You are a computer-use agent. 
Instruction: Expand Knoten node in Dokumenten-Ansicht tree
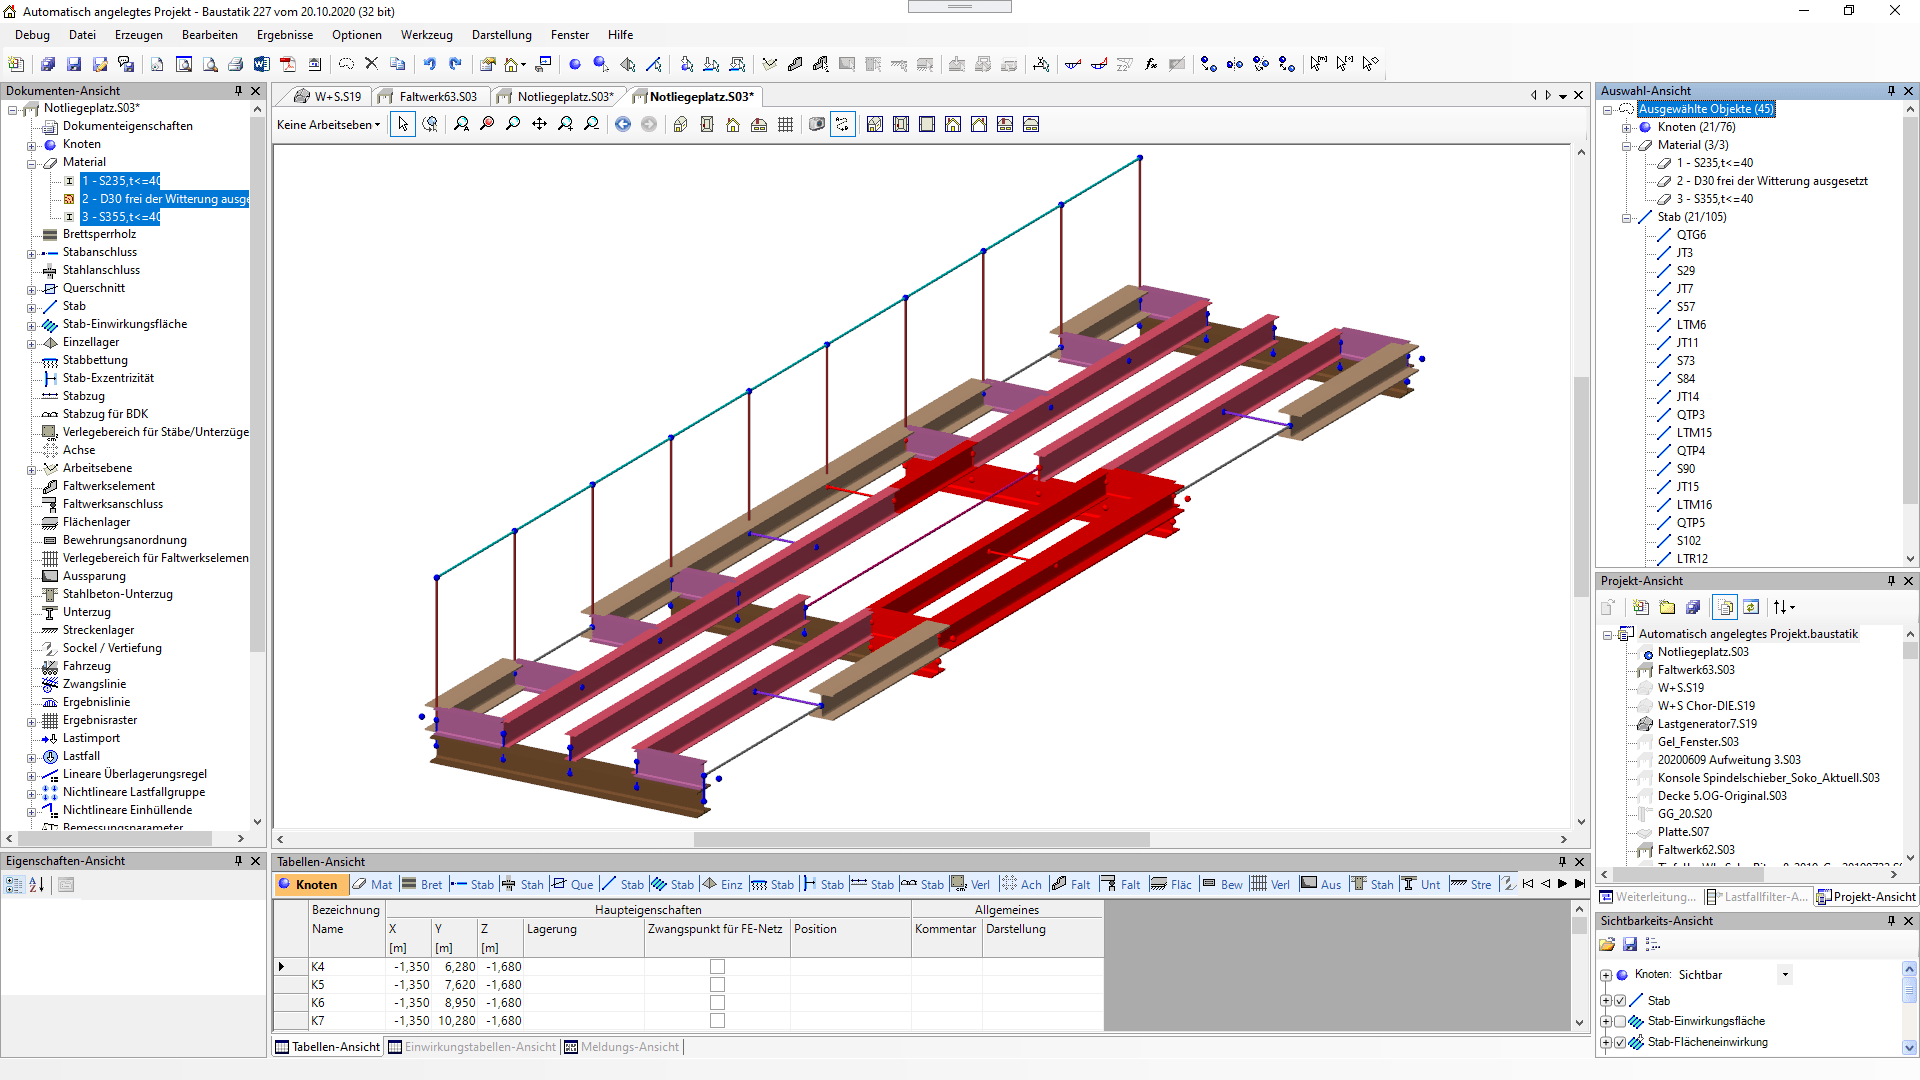[x=32, y=145]
